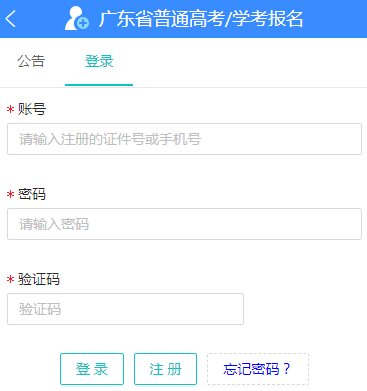367x391 pixels.
Task: Click the user-plus avatar icon in header
Action: click(x=77, y=19)
